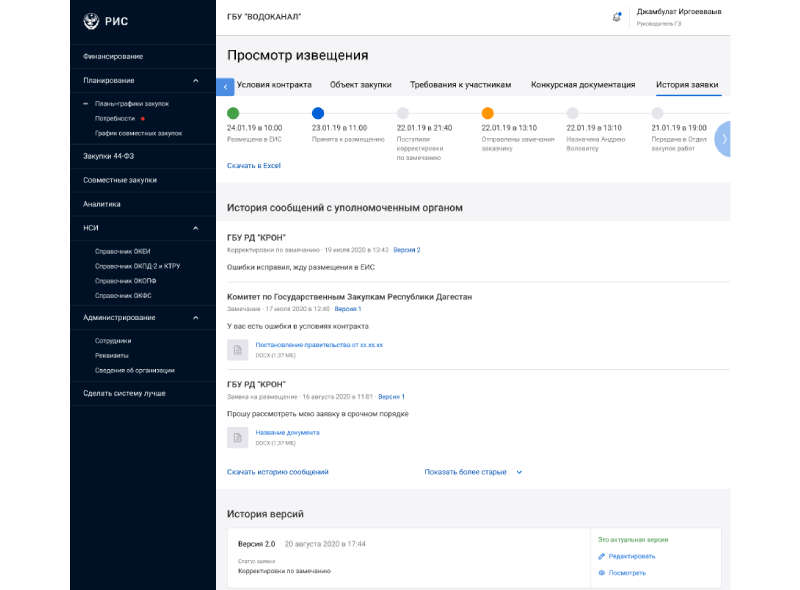This screenshot has width=800, height=590.
Task: Click the document icon for Название документа
Action: pyautogui.click(x=237, y=437)
